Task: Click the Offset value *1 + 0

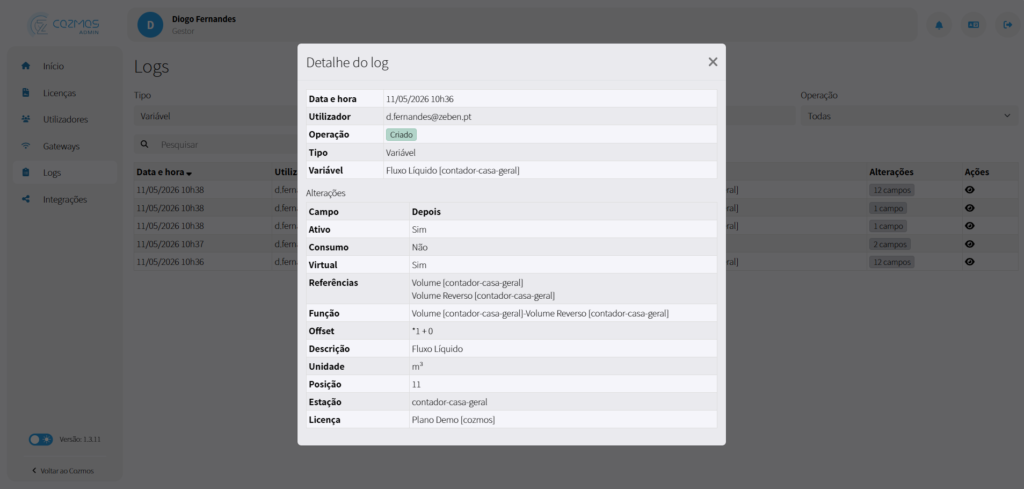Action: point(423,331)
